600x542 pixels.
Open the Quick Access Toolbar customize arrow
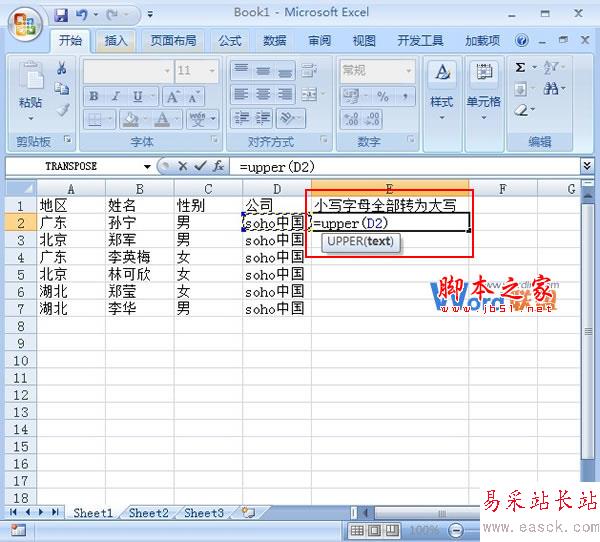pos(150,15)
